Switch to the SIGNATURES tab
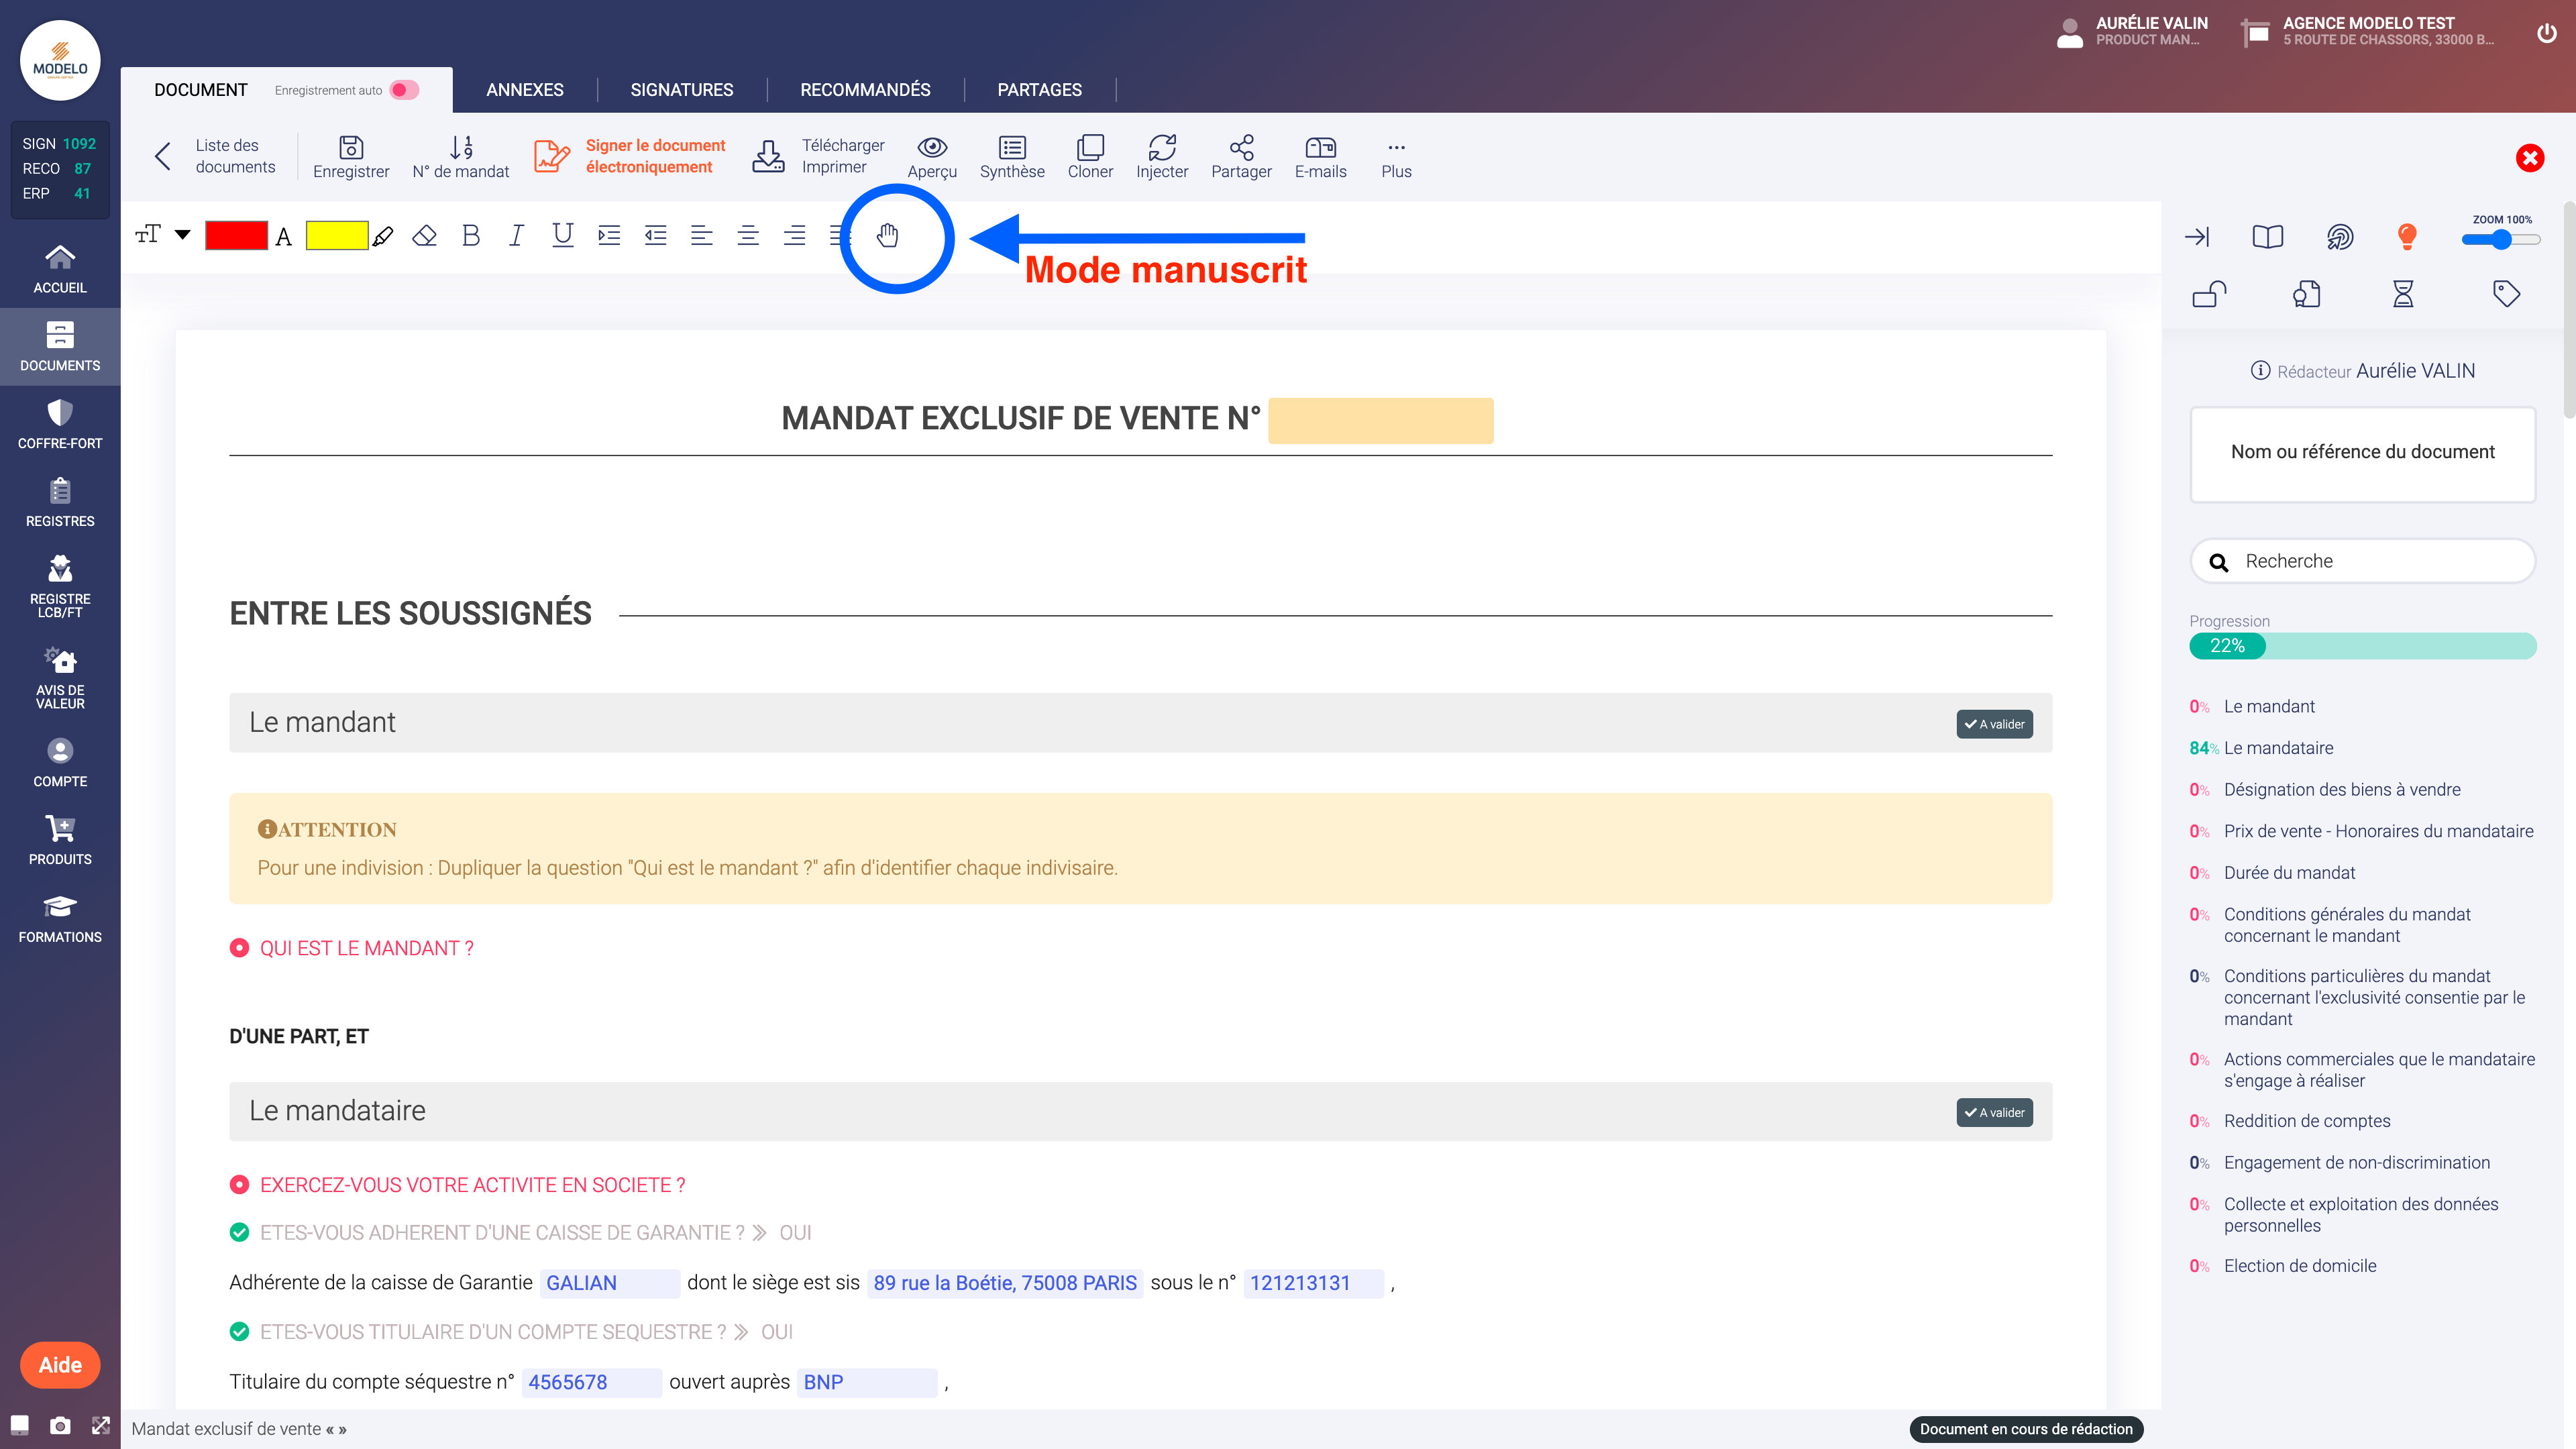 (681, 90)
